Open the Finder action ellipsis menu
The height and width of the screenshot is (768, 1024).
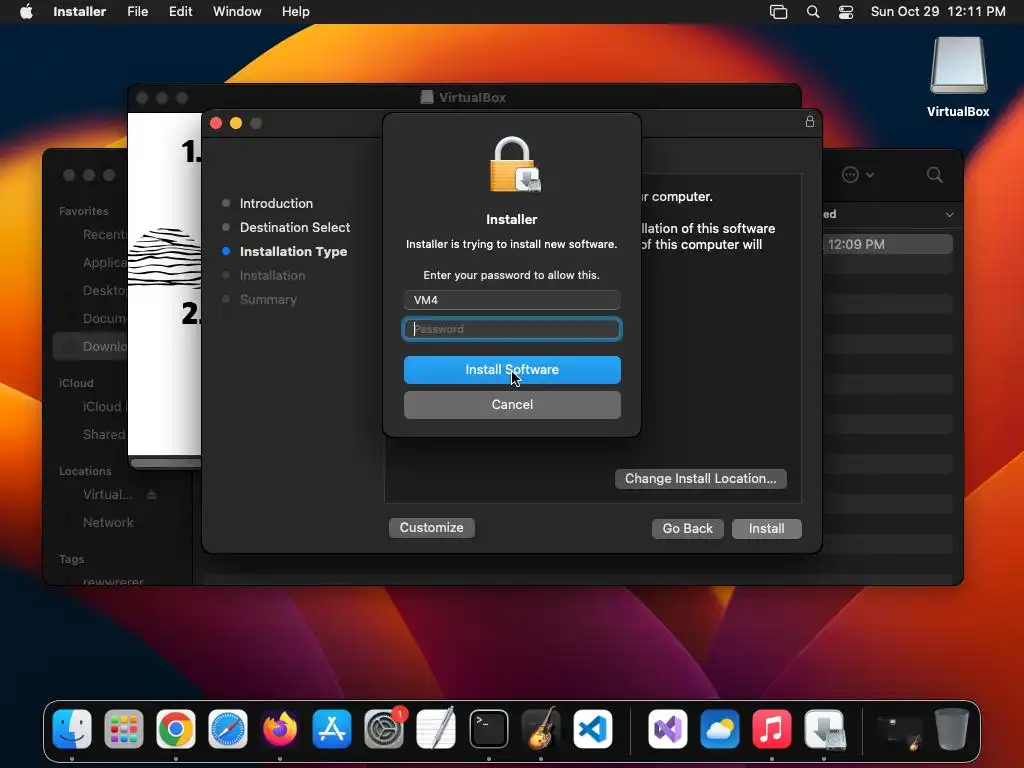(857, 174)
